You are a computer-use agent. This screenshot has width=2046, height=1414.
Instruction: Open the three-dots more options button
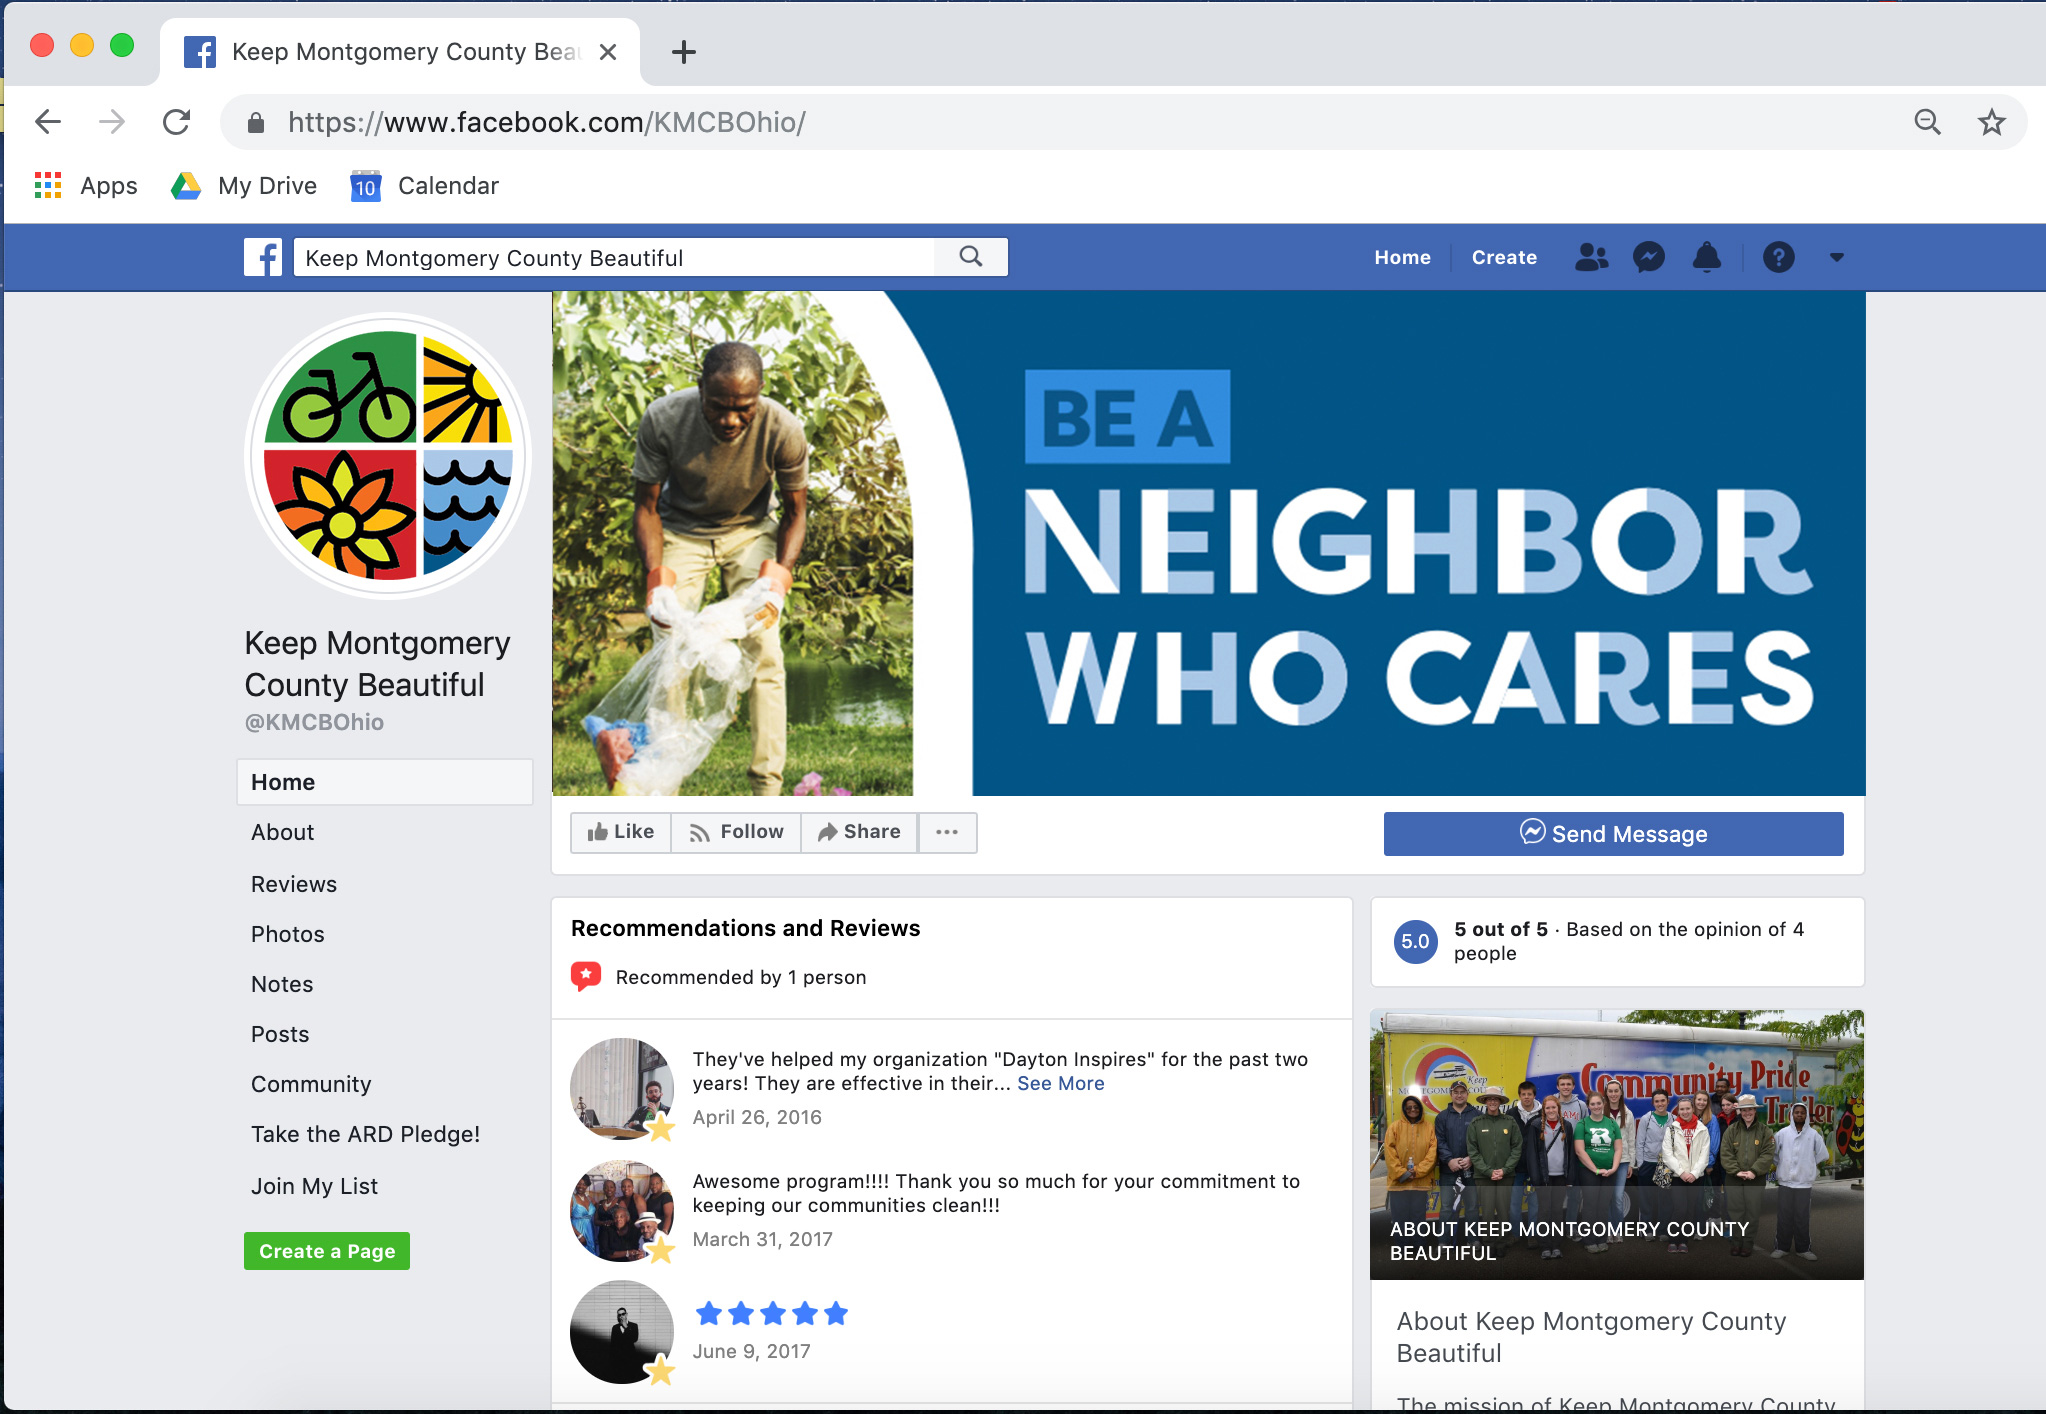tap(947, 832)
